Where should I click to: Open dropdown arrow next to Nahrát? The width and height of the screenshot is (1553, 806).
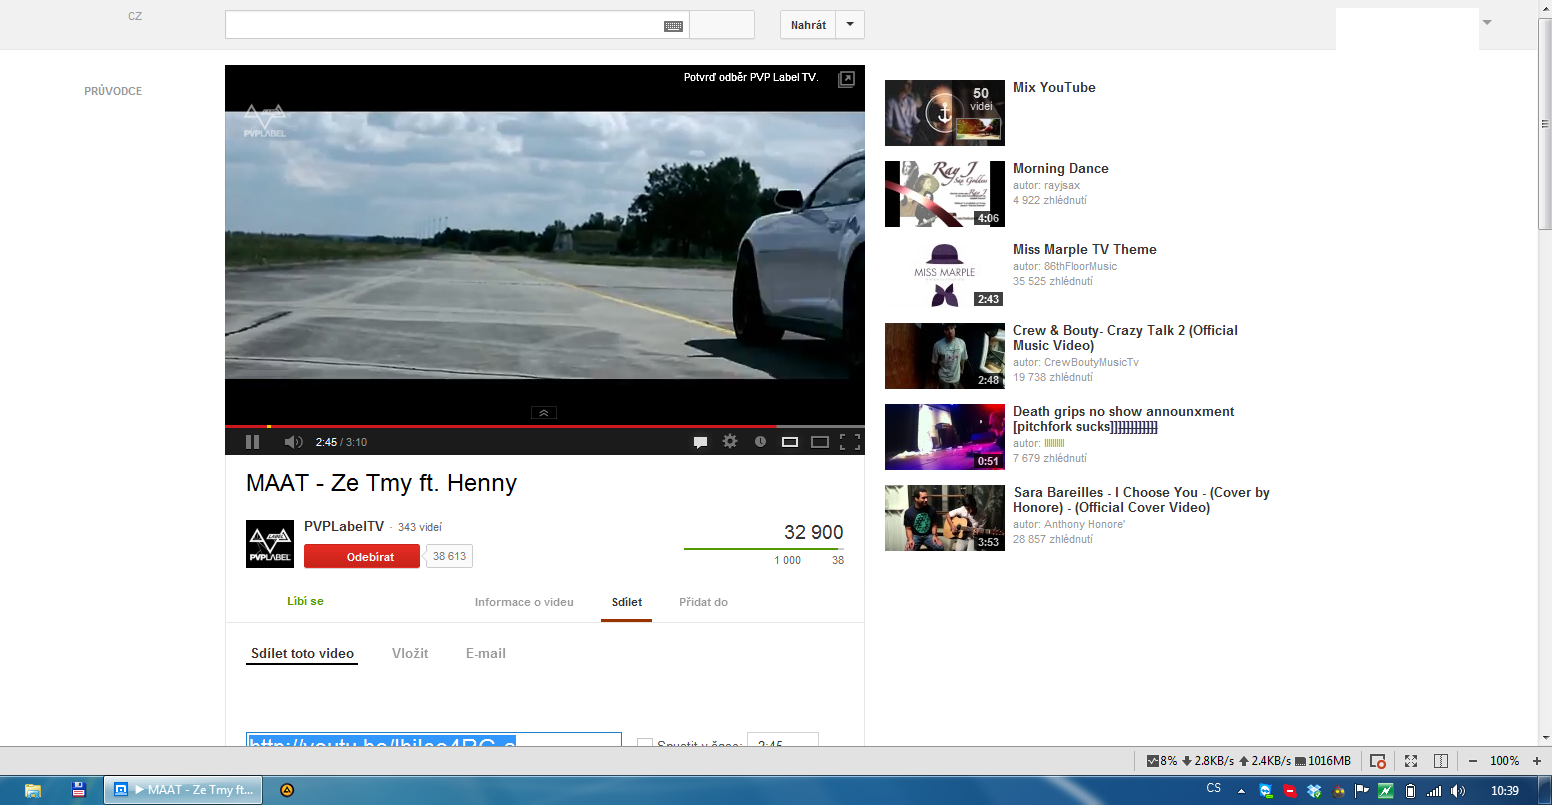[x=850, y=25]
